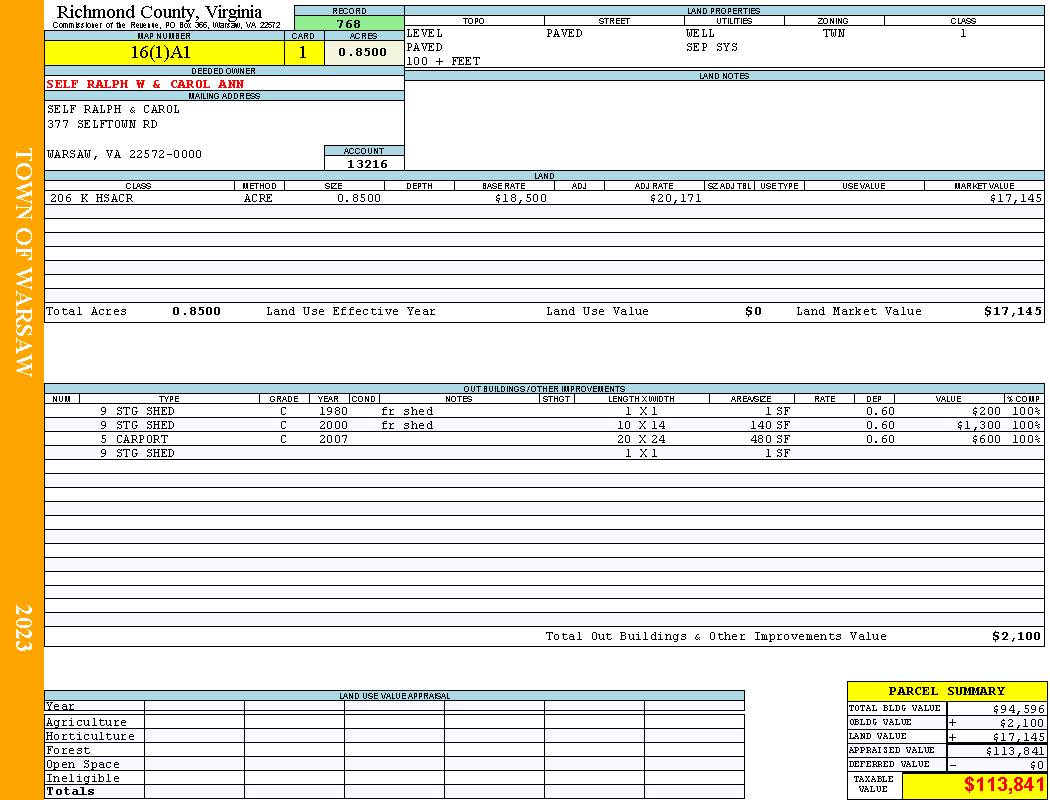
Task: Click land class 206 K HSACR
Action: 92,199
